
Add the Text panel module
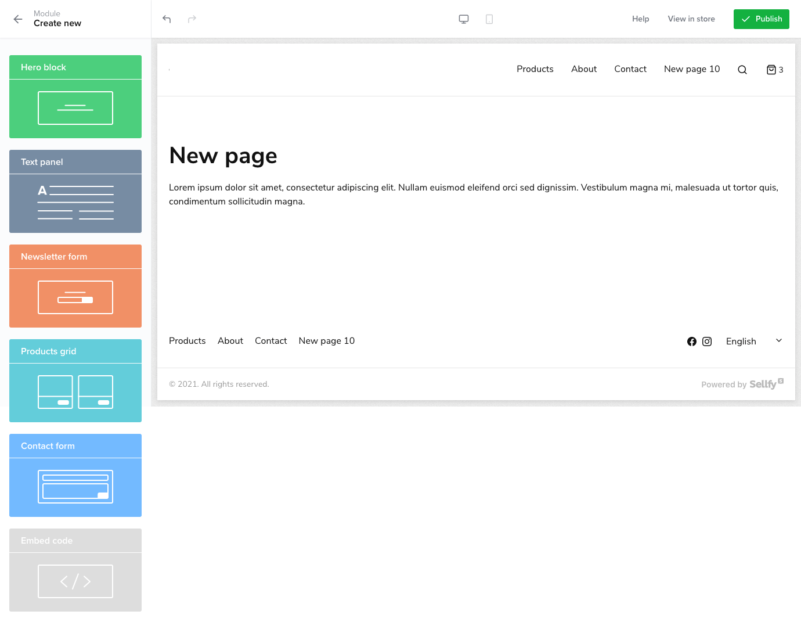click(75, 191)
